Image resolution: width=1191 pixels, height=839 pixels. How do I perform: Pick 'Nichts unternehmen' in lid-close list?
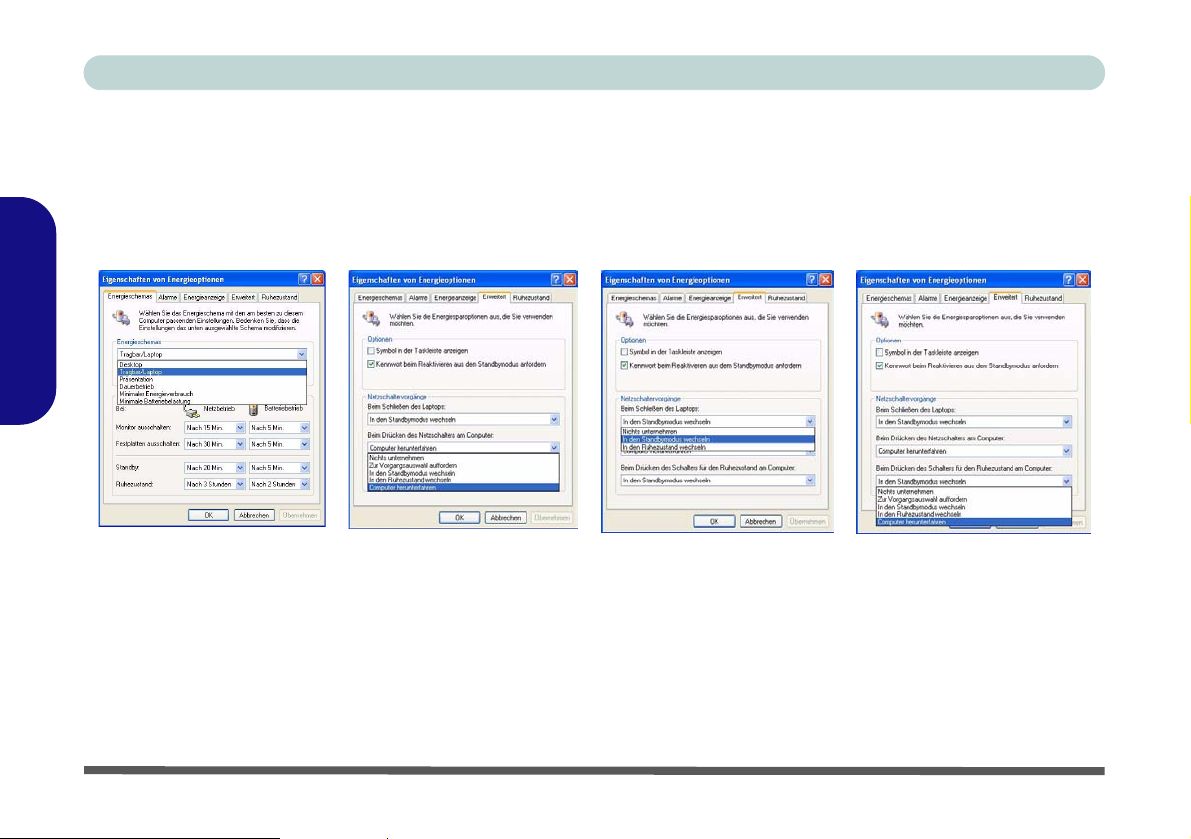(x=718, y=431)
